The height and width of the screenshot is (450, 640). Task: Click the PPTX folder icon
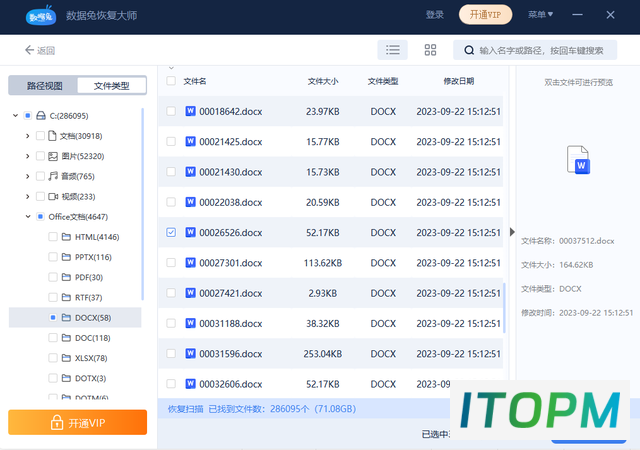coord(66,257)
